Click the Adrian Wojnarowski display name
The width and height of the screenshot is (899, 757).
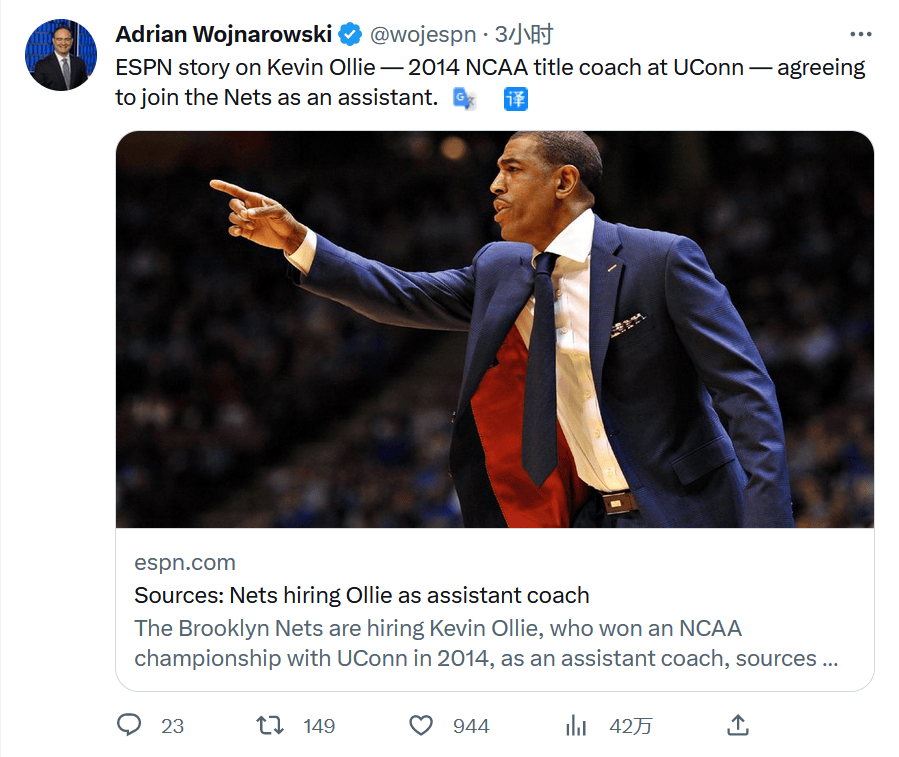pyautogui.click(x=223, y=34)
